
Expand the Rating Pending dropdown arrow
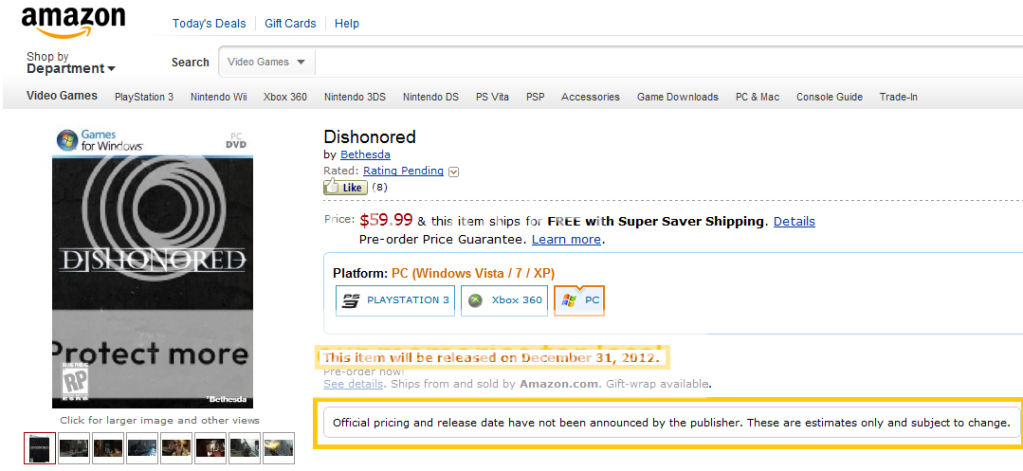coord(455,172)
